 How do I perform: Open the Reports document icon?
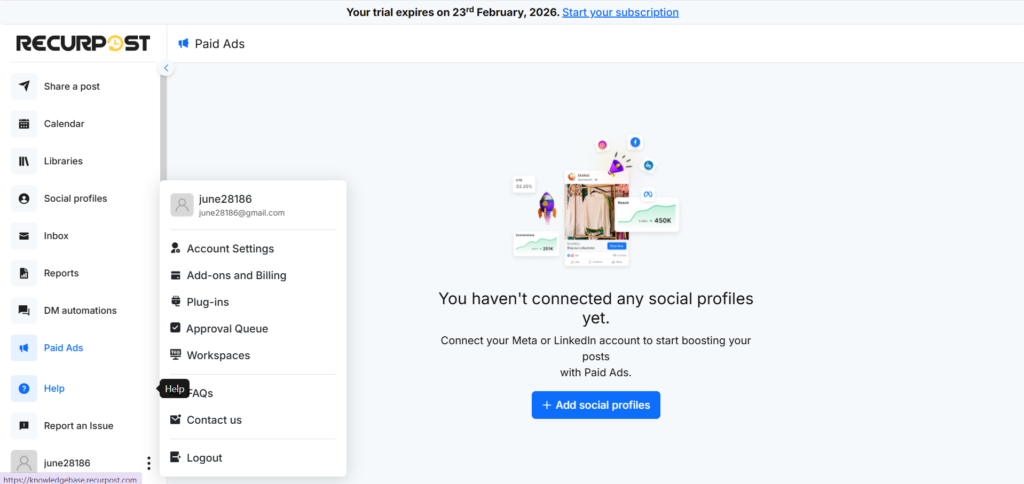[24, 273]
